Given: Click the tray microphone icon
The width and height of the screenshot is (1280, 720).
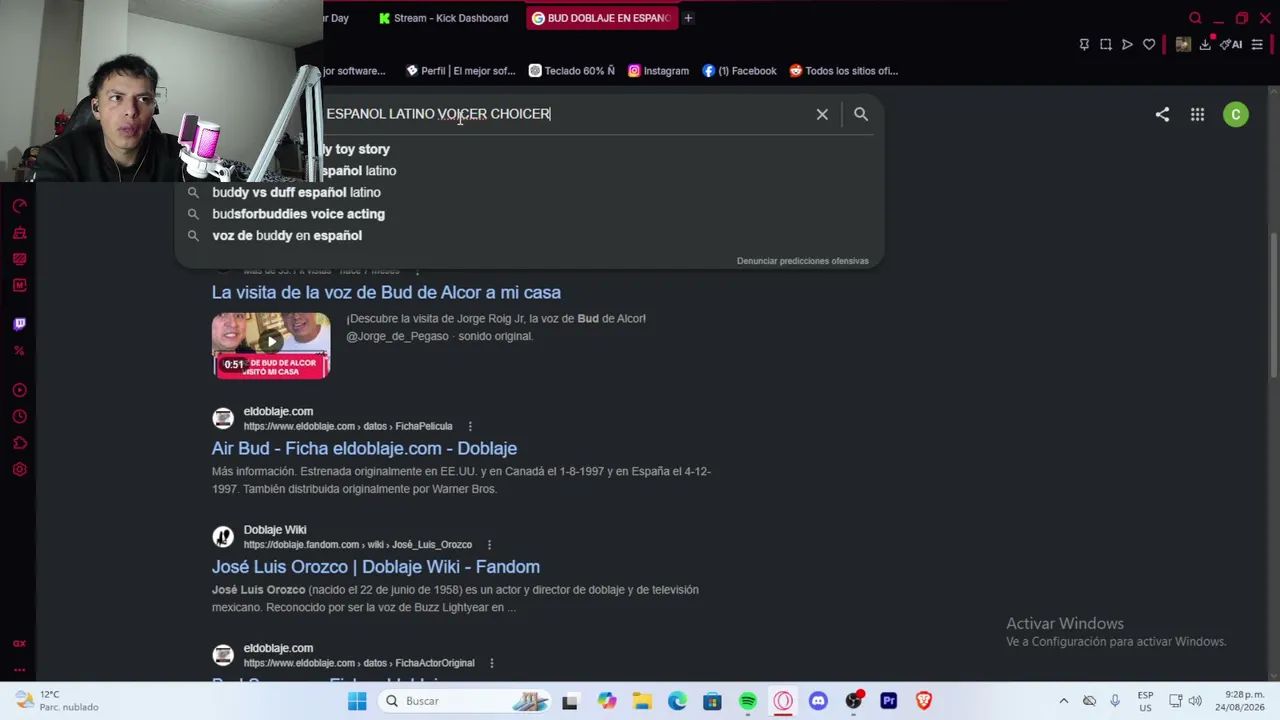Looking at the screenshot, I should pyautogui.click(x=1115, y=701).
